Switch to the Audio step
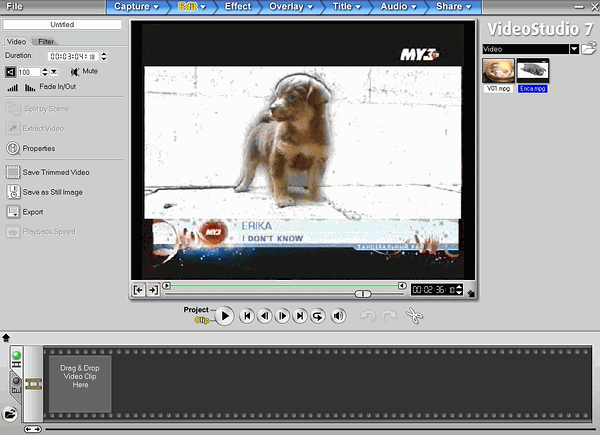 pyautogui.click(x=398, y=7)
